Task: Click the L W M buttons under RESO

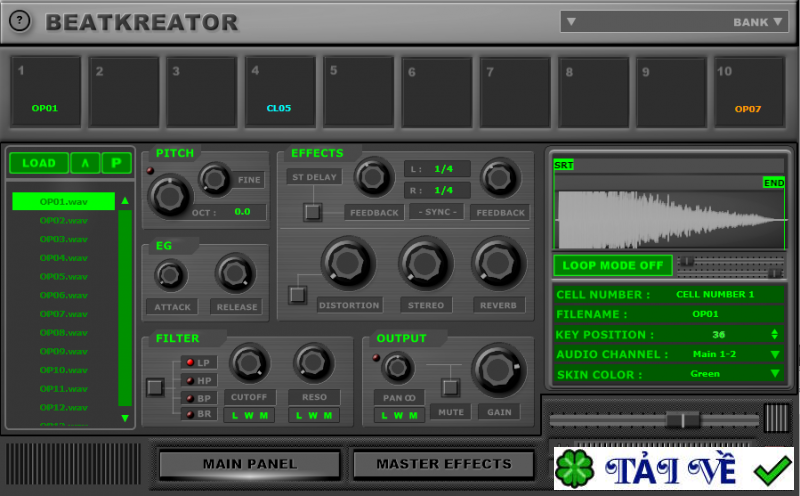Action: (x=314, y=415)
